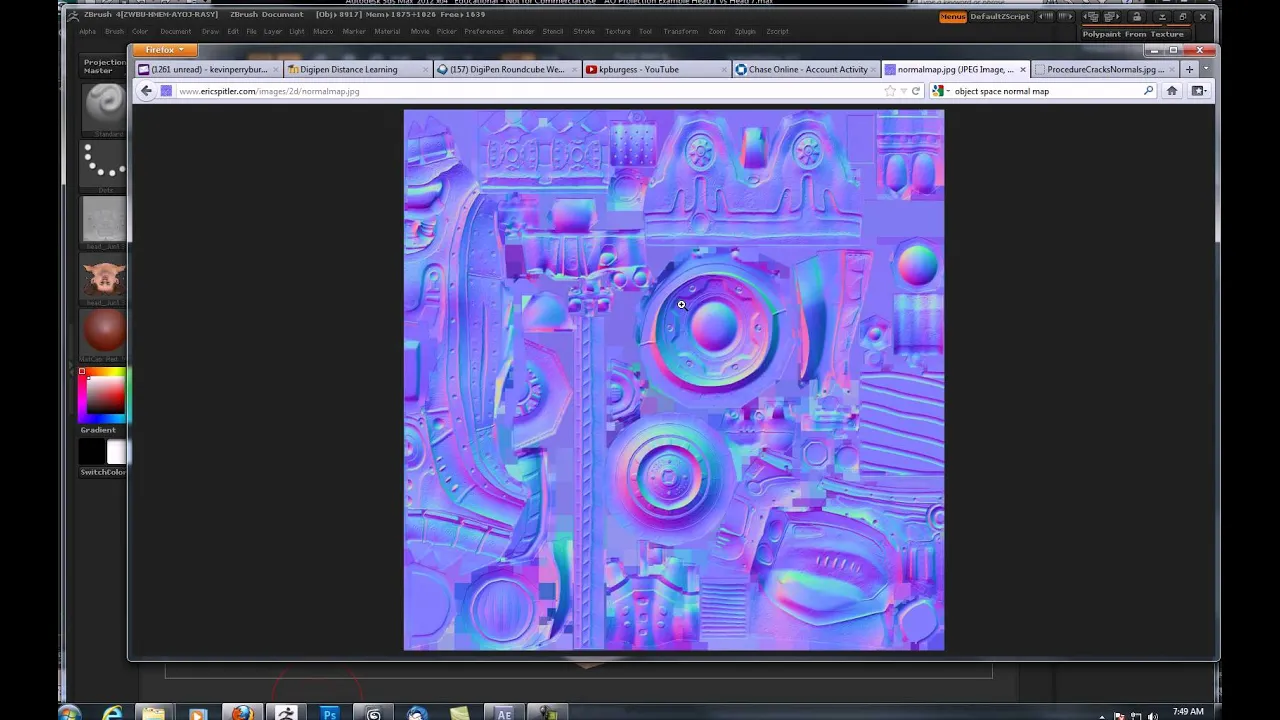
Task: Click the Firefox taskbar icon
Action: tap(241, 713)
